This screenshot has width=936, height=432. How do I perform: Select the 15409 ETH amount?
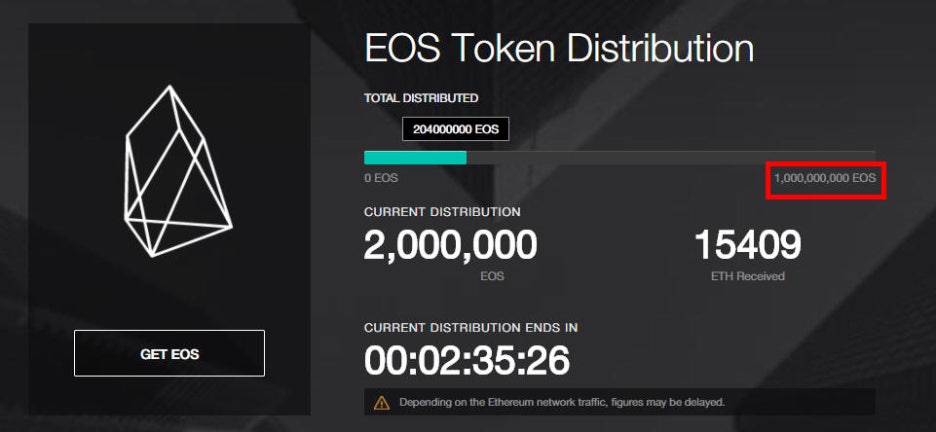pyautogui.click(x=747, y=245)
